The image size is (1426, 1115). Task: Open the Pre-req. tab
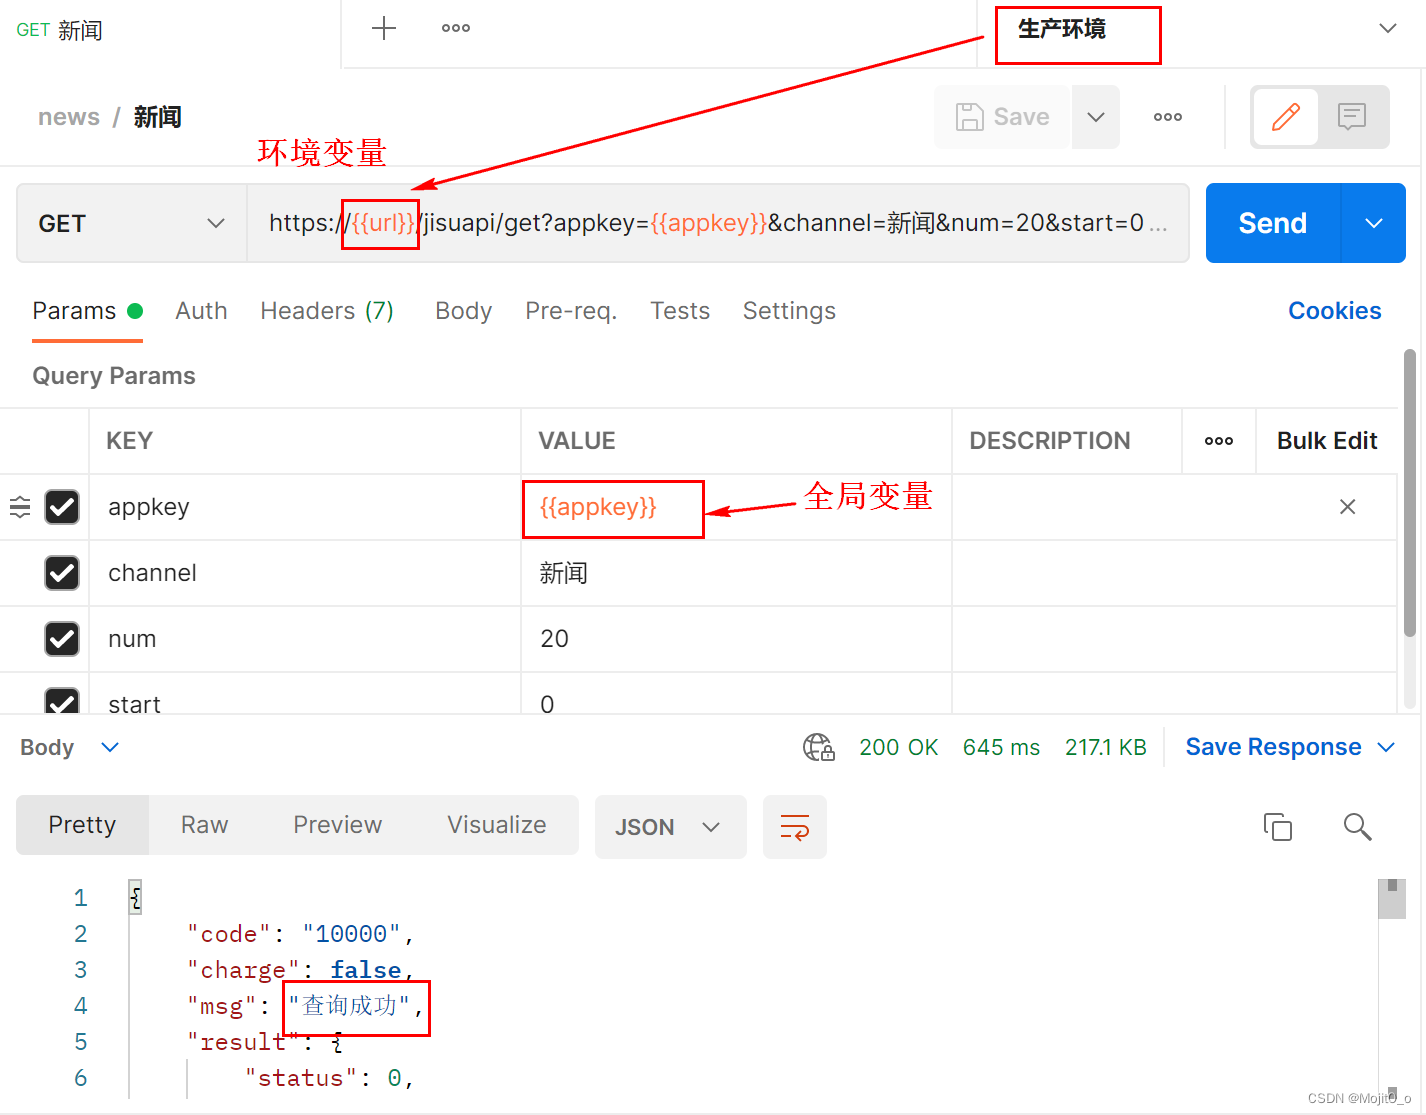pos(571,311)
